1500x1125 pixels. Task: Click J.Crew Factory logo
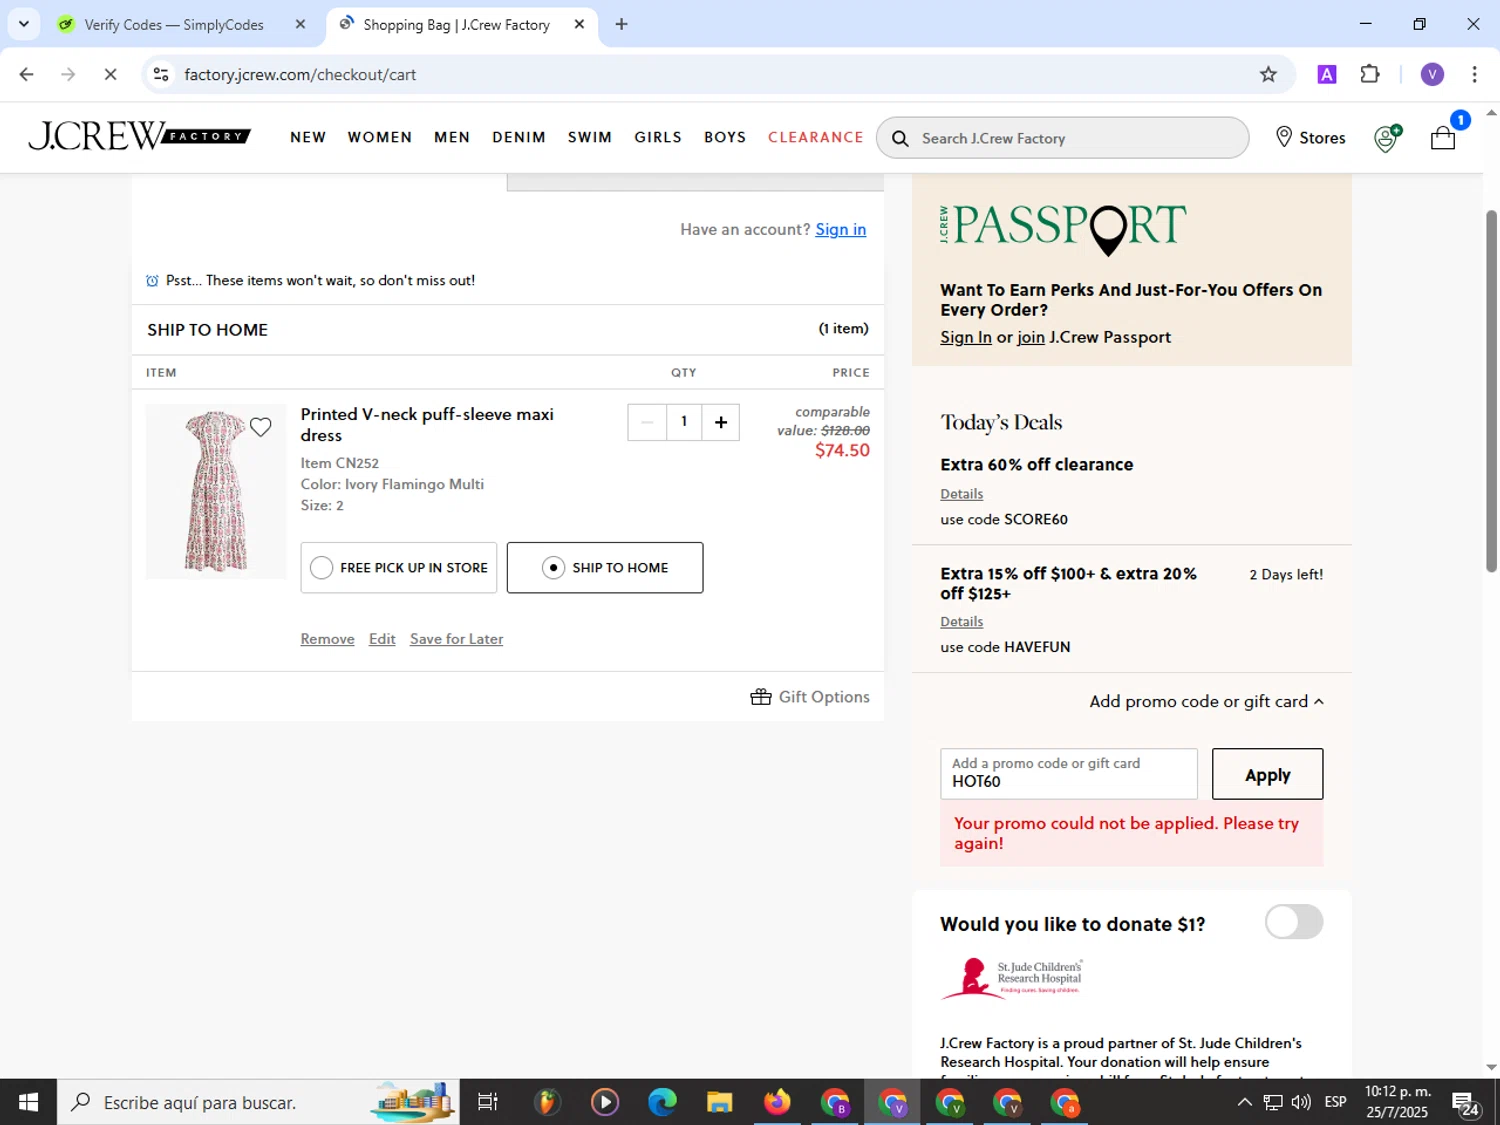pyautogui.click(x=139, y=136)
